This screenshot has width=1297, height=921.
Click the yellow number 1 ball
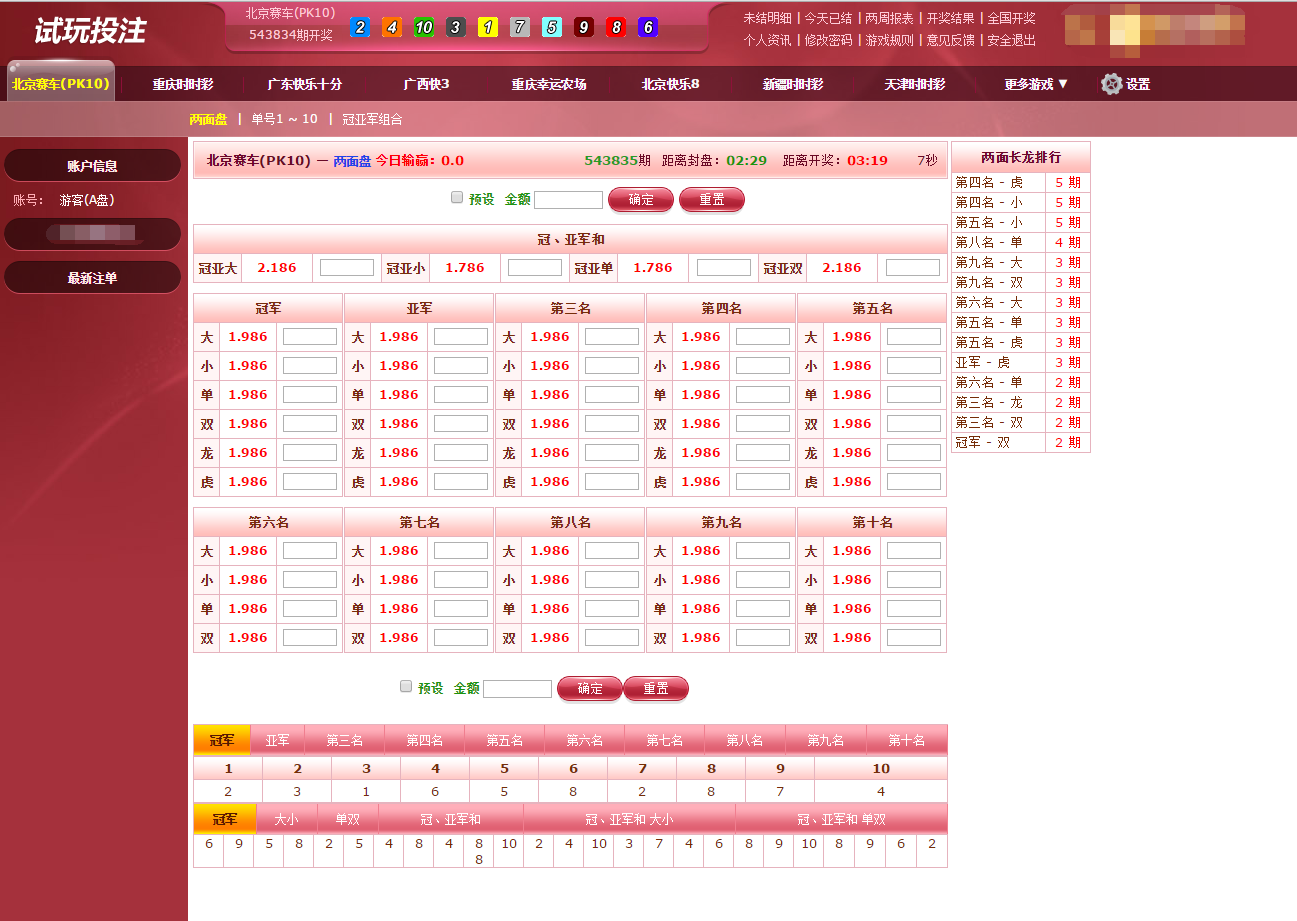coord(488,28)
